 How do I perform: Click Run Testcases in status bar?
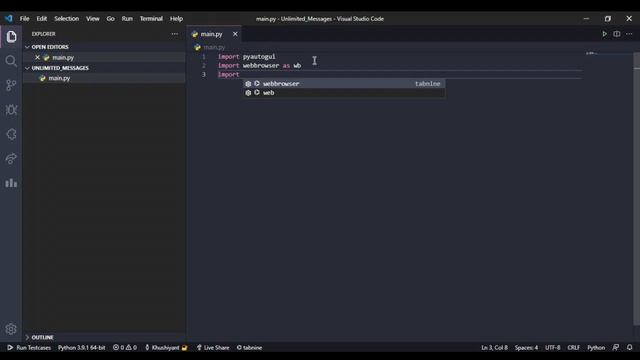click(x=29, y=347)
